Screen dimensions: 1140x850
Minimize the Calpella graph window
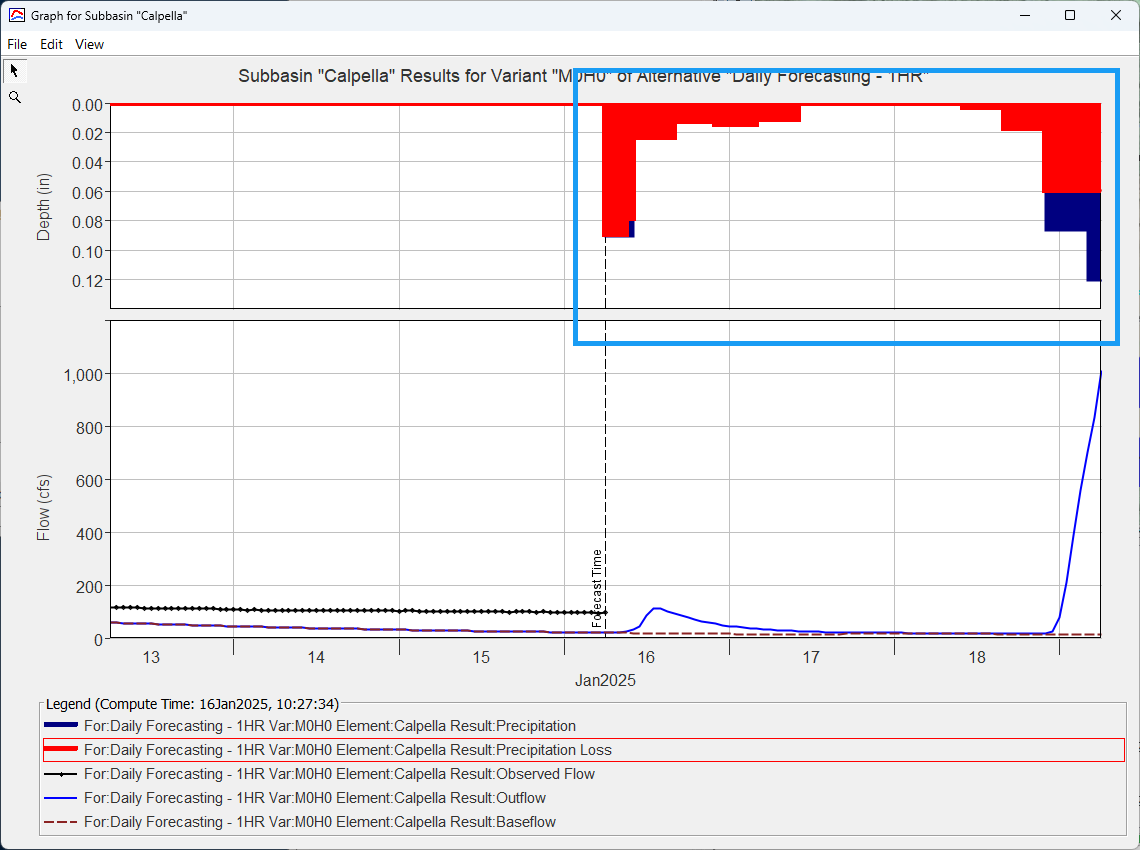pos(1023,16)
